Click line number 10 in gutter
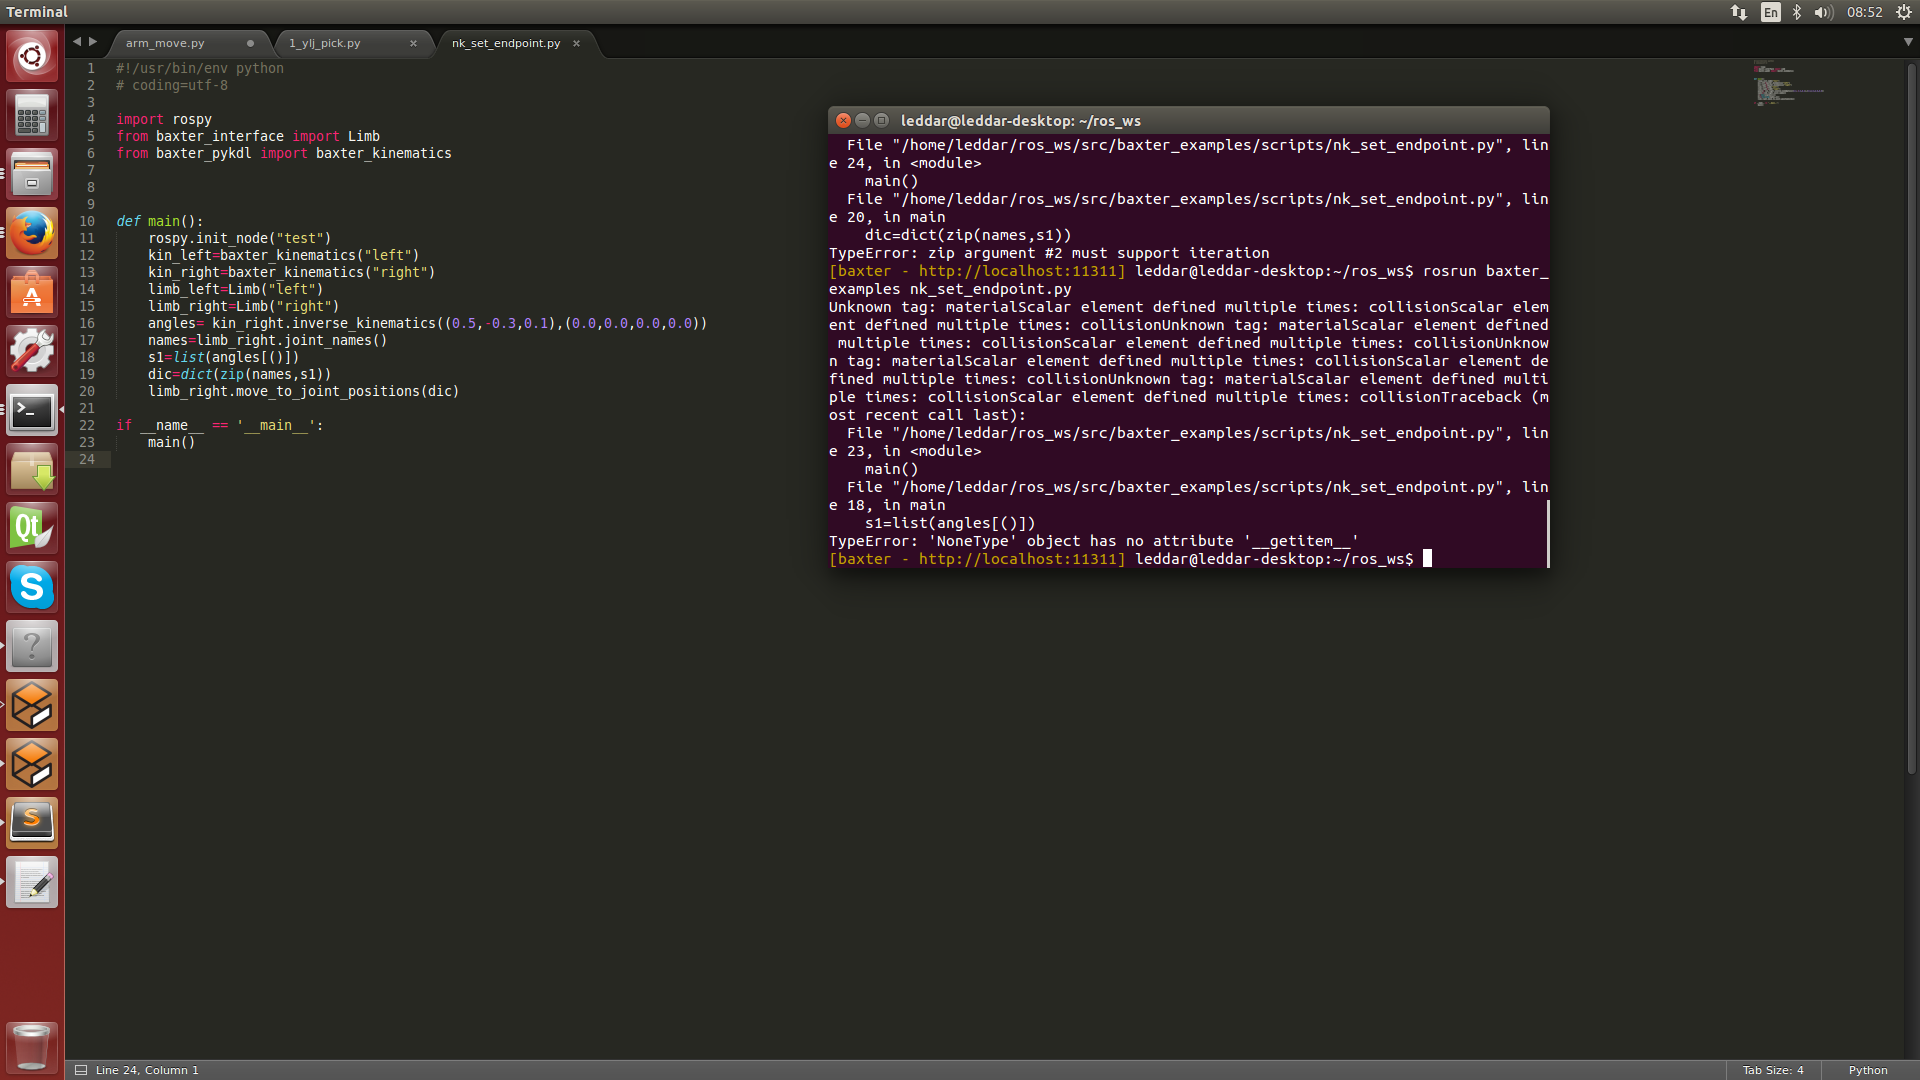 point(87,221)
